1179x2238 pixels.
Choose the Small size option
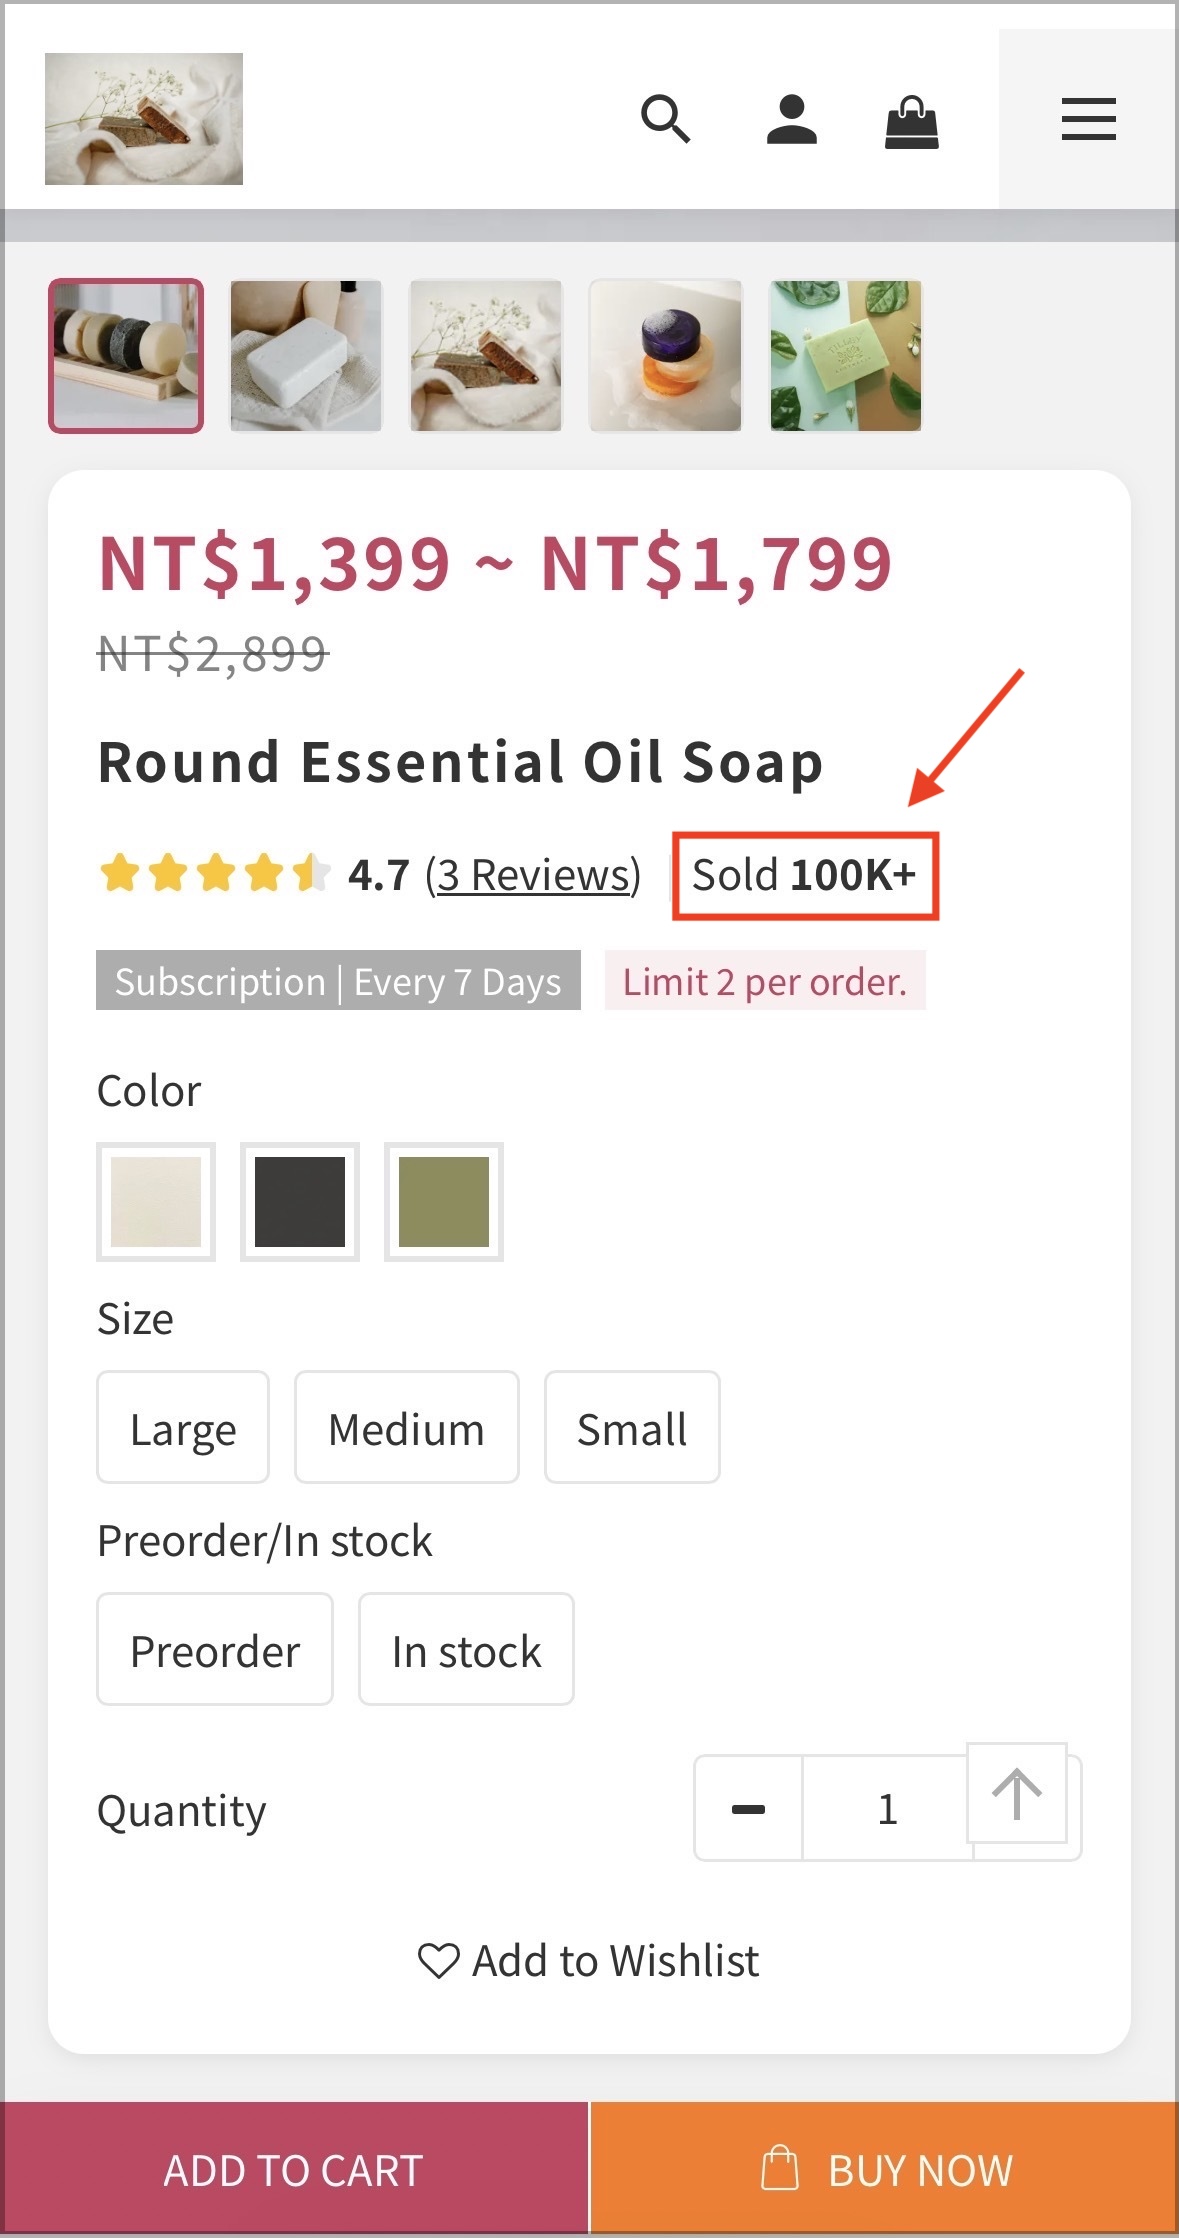[x=632, y=1427]
